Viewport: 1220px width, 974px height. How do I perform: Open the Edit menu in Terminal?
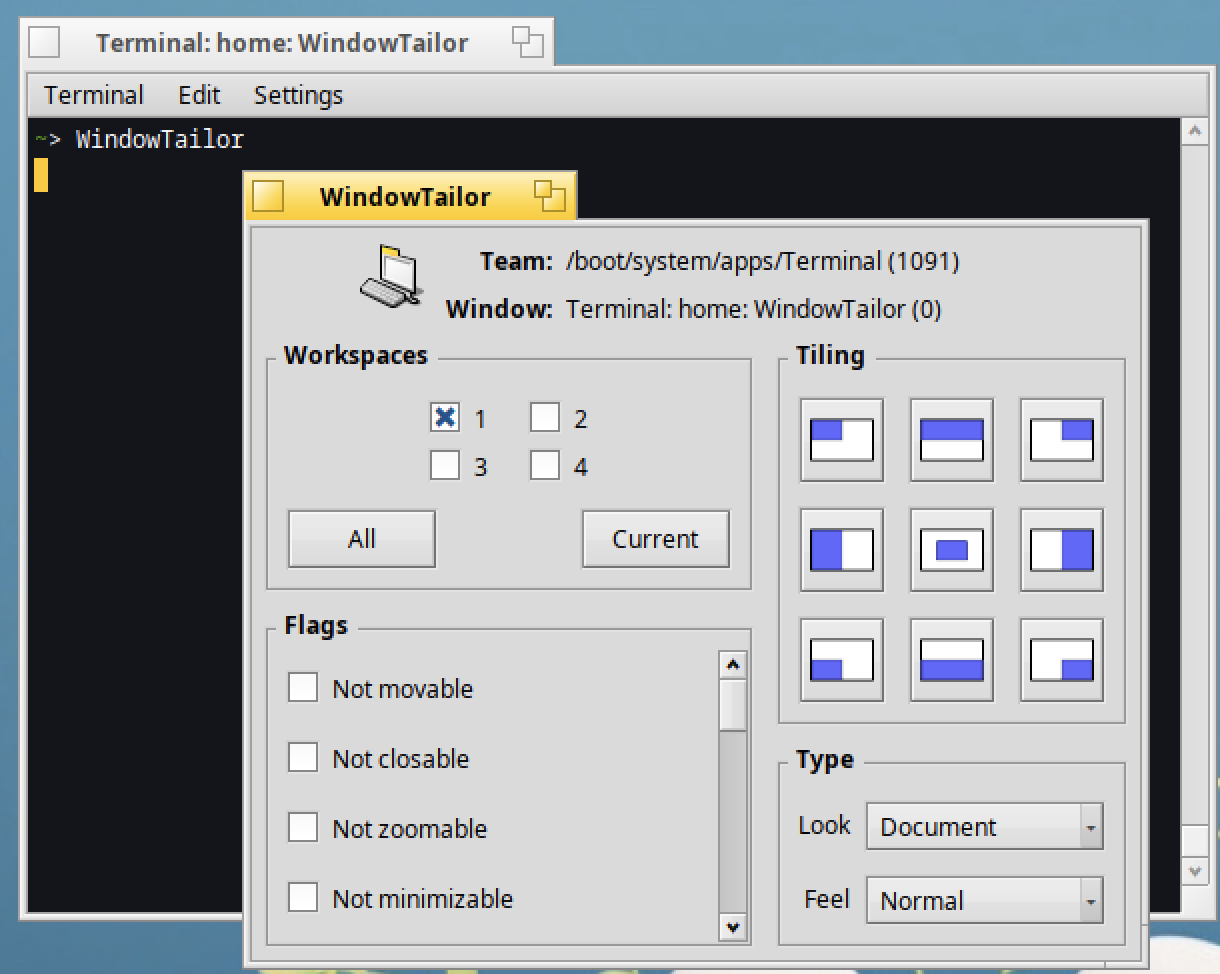199,95
